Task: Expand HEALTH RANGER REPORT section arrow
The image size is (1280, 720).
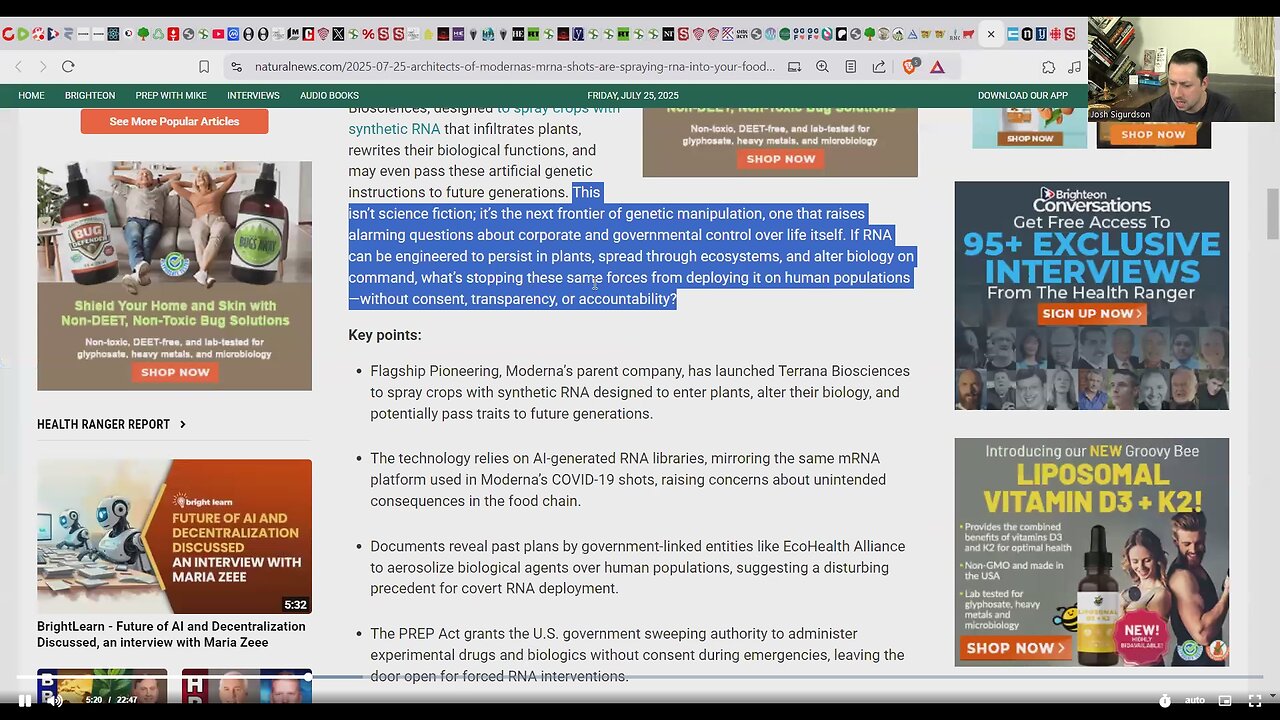Action: pyautogui.click(x=182, y=424)
